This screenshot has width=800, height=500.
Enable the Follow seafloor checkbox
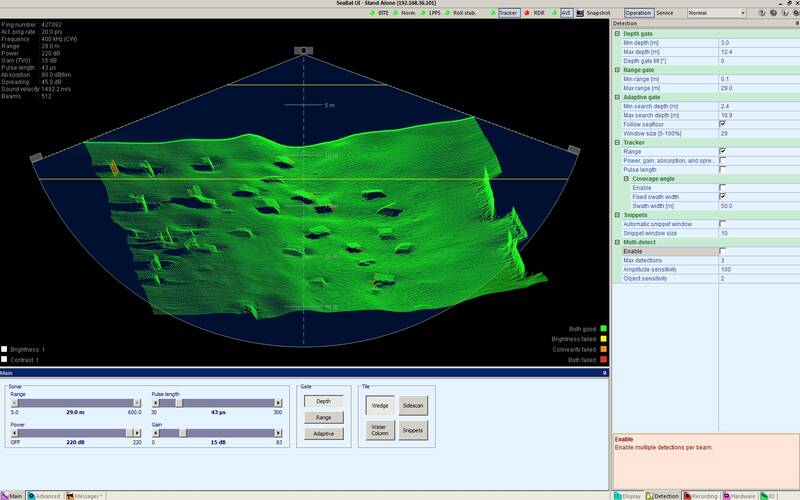(x=722, y=124)
